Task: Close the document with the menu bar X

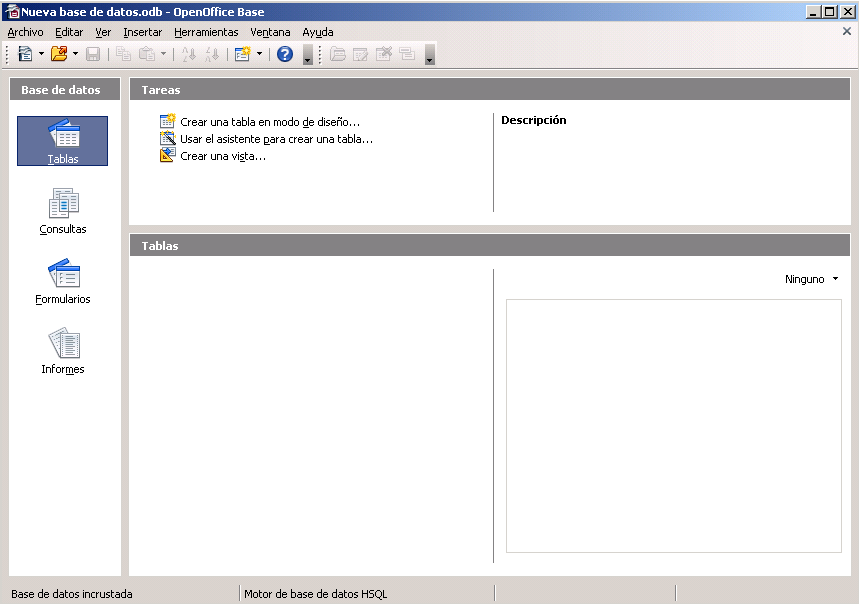Action: 846,31
